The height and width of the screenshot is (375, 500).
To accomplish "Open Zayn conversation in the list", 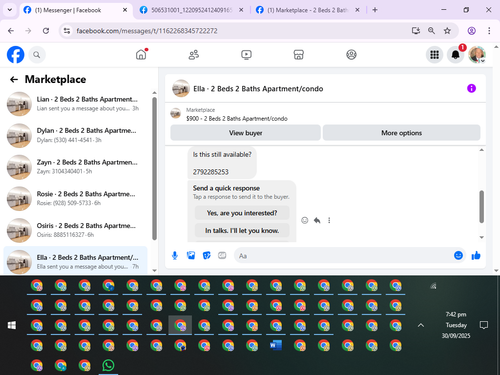I will coord(75,167).
